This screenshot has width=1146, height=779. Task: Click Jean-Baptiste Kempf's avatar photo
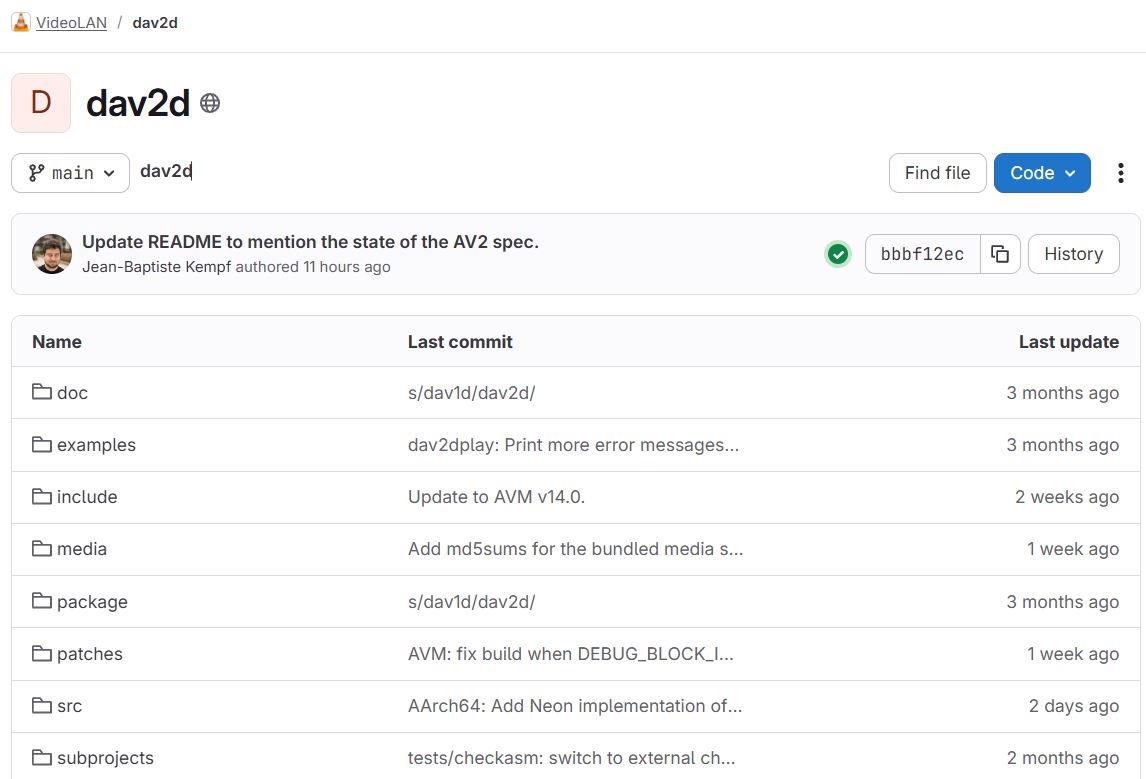coord(51,254)
